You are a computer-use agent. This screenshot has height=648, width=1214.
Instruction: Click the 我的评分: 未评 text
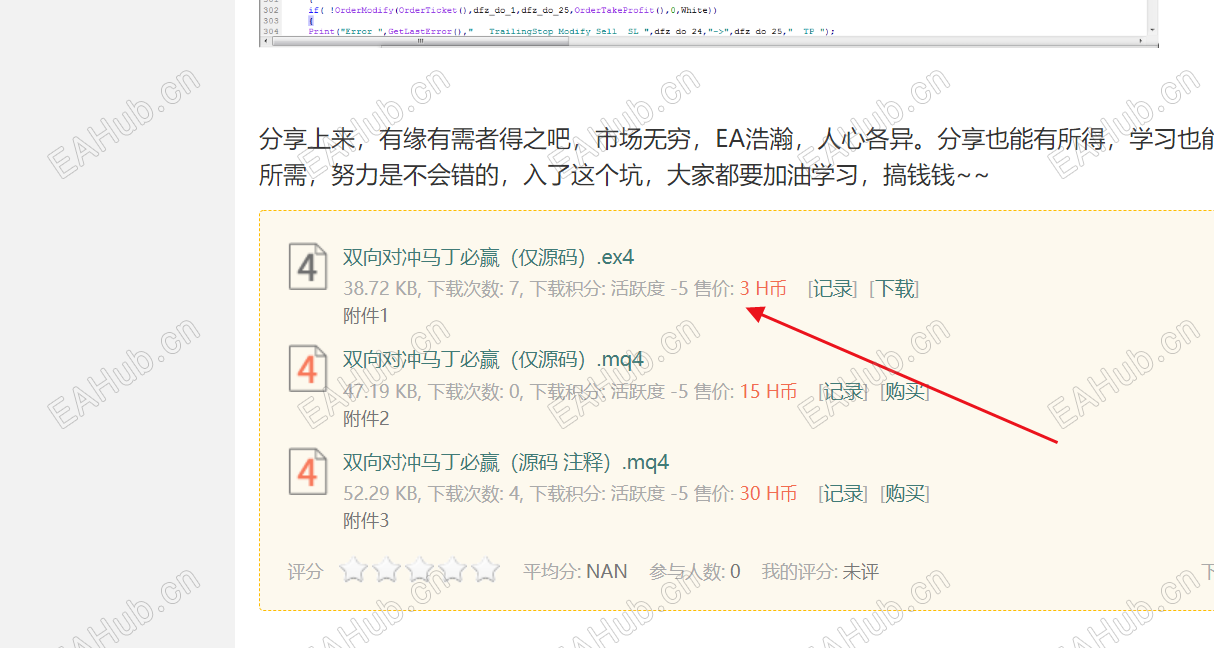click(820, 572)
